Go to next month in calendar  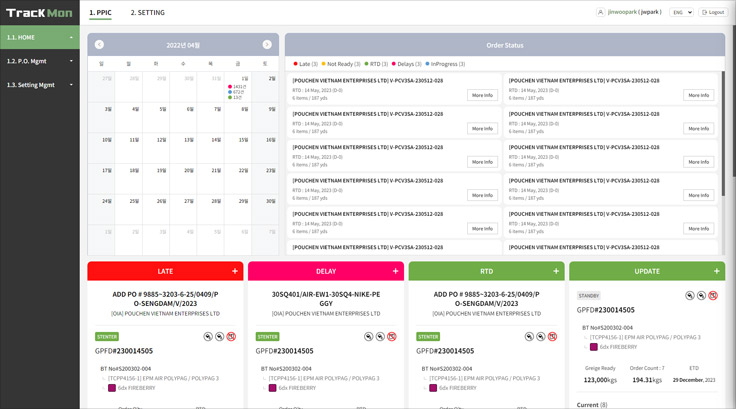[267, 45]
